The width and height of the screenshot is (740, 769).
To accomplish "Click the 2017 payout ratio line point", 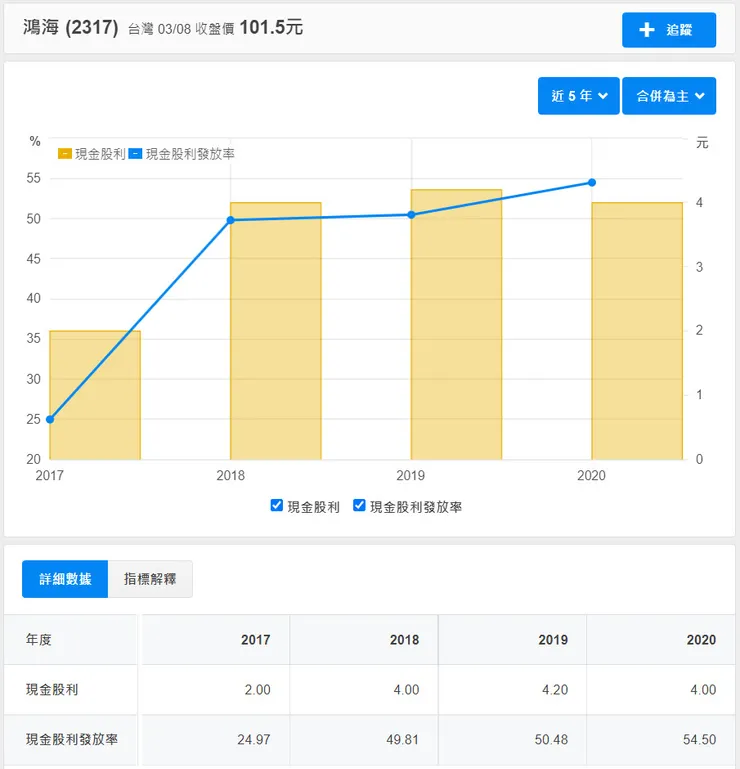I will click(50, 419).
